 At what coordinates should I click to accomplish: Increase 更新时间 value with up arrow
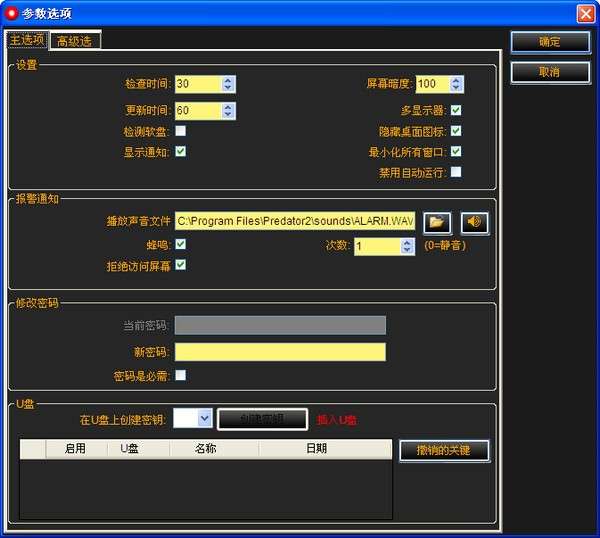click(x=228, y=107)
